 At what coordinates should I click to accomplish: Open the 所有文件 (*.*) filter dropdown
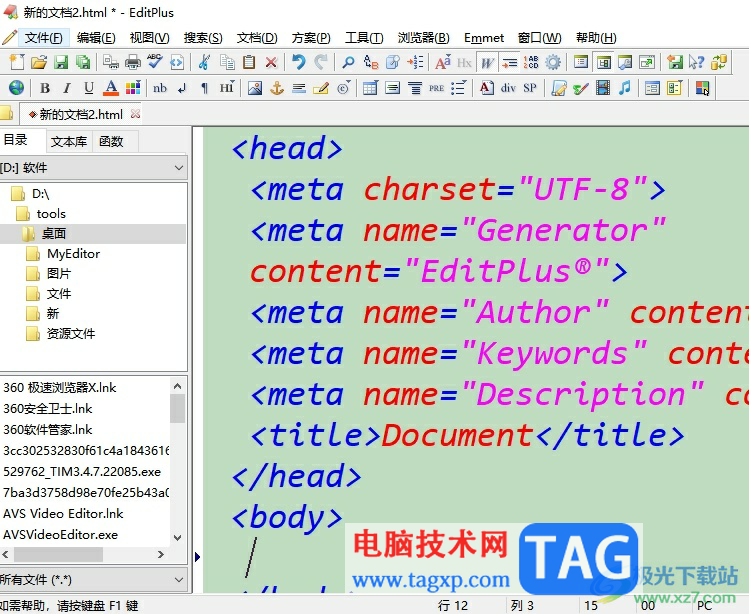[x=94, y=580]
